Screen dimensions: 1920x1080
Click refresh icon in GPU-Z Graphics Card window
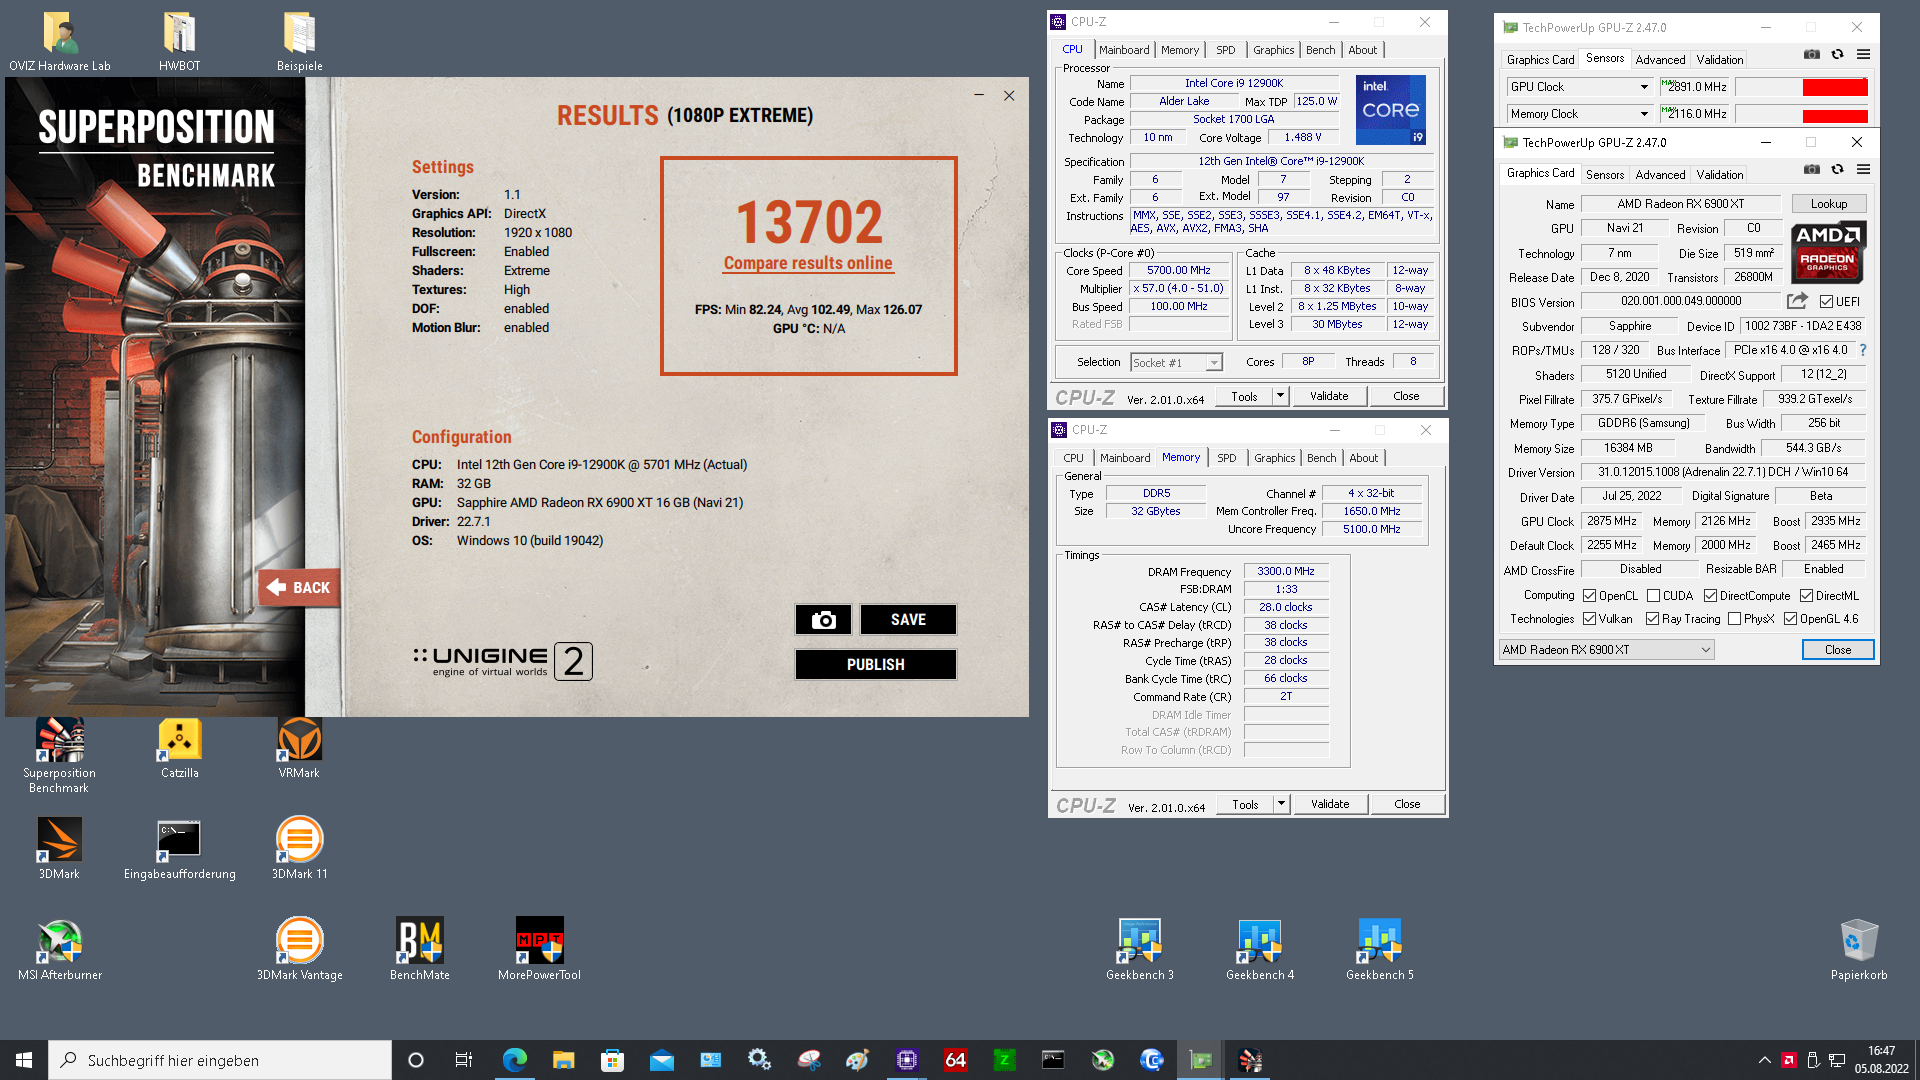pos(1837,169)
